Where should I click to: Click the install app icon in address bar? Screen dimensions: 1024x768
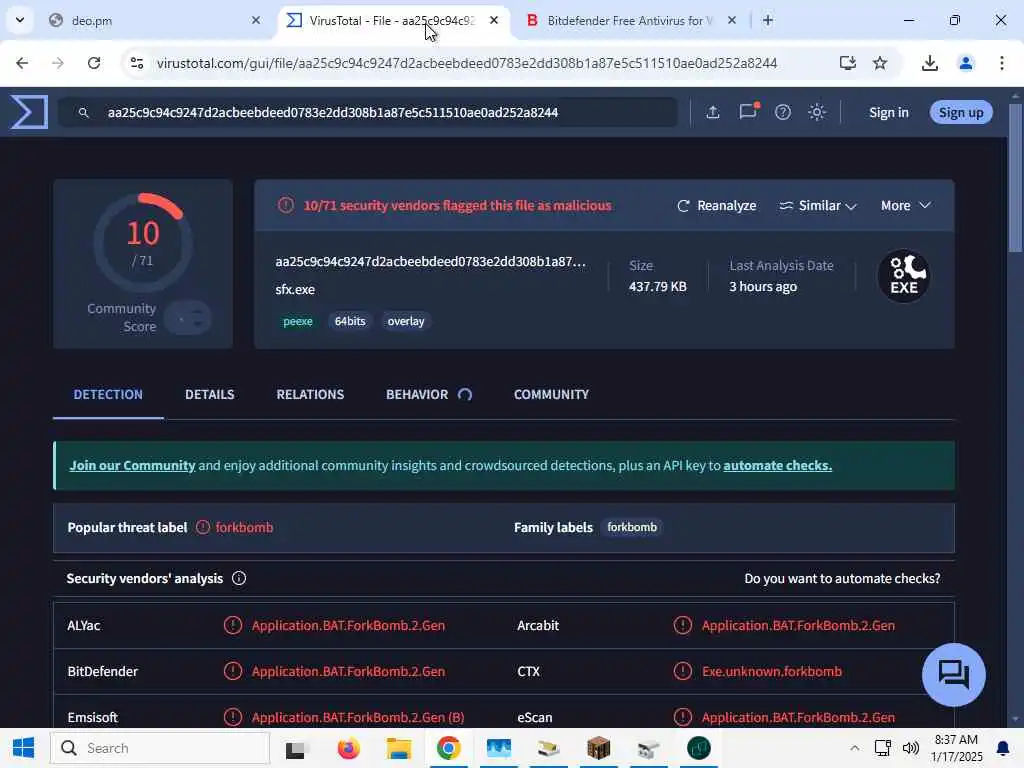(847, 63)
